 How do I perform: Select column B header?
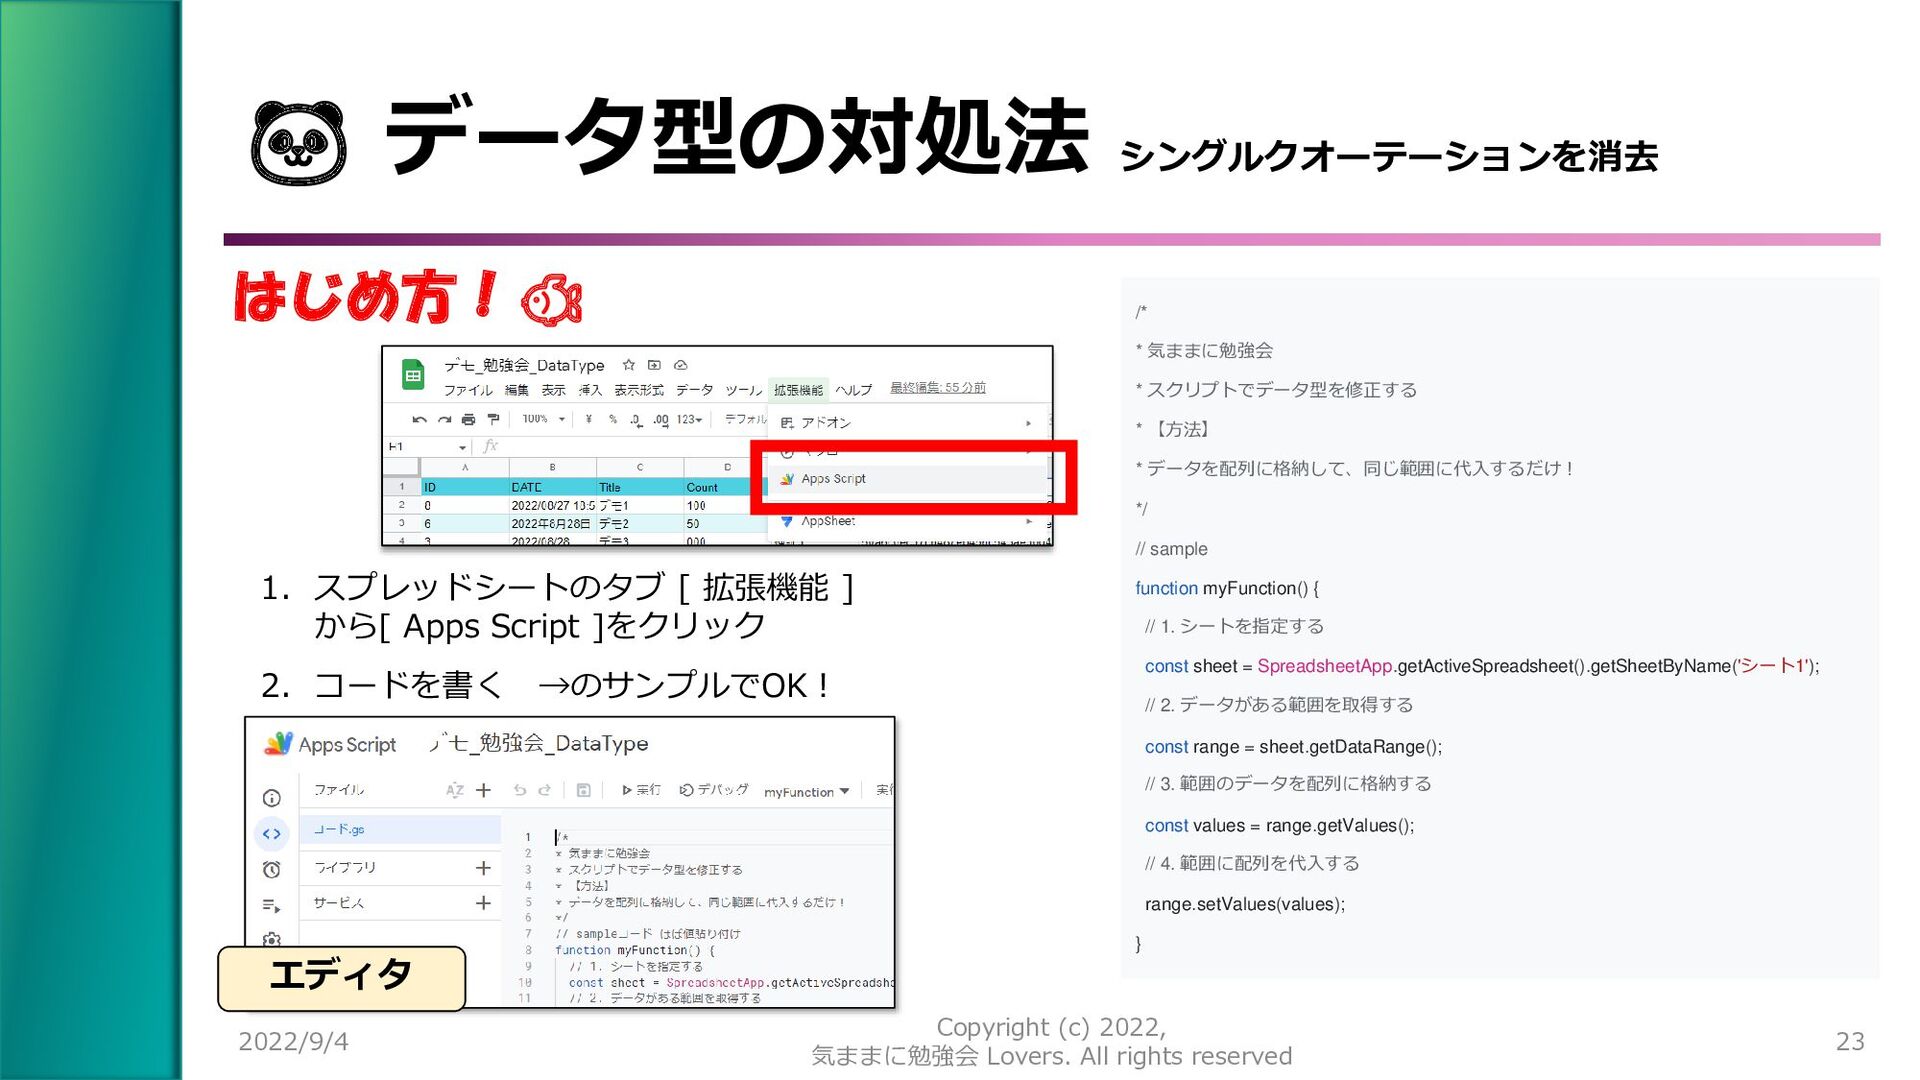pyautogui.click(x=552, y=467)
